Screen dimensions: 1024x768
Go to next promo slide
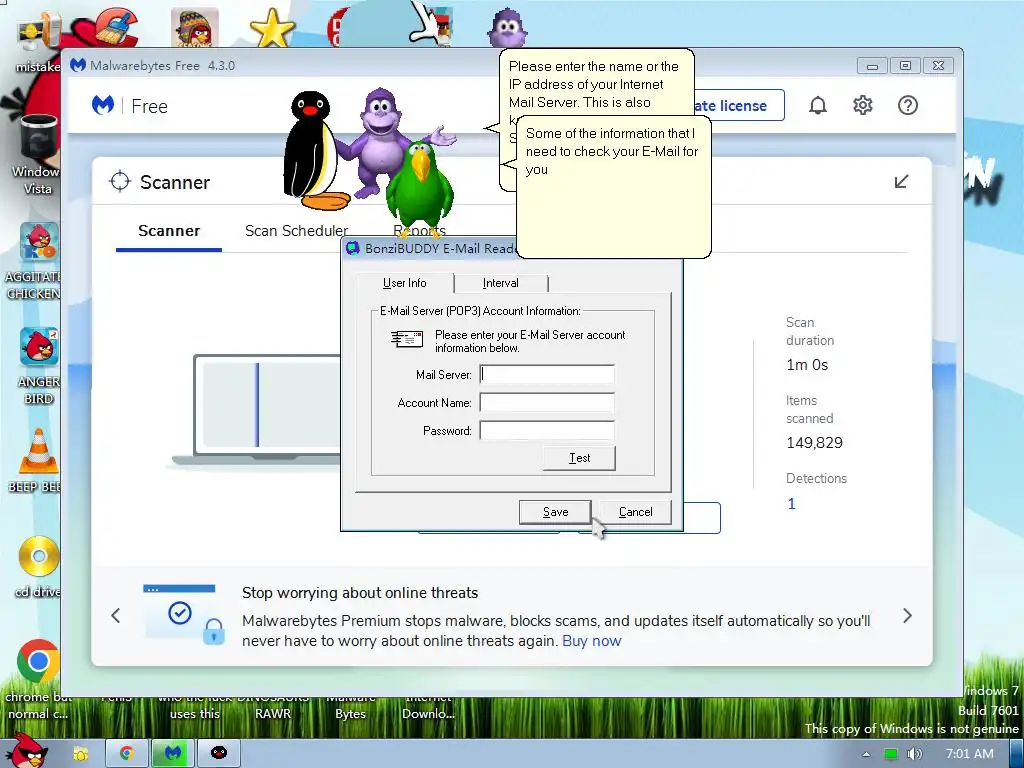tap(907, 615)
